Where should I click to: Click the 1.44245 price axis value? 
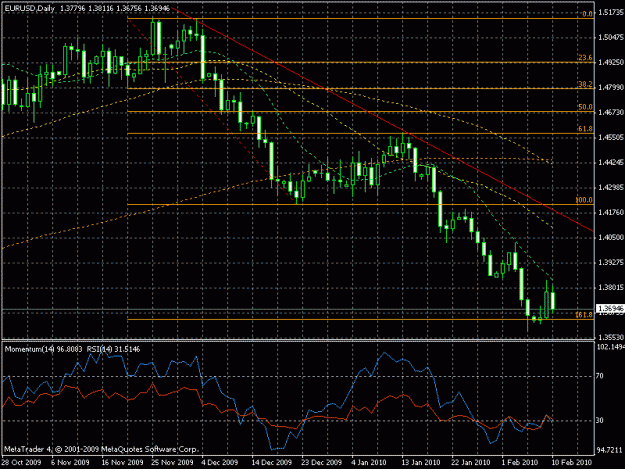611,163
